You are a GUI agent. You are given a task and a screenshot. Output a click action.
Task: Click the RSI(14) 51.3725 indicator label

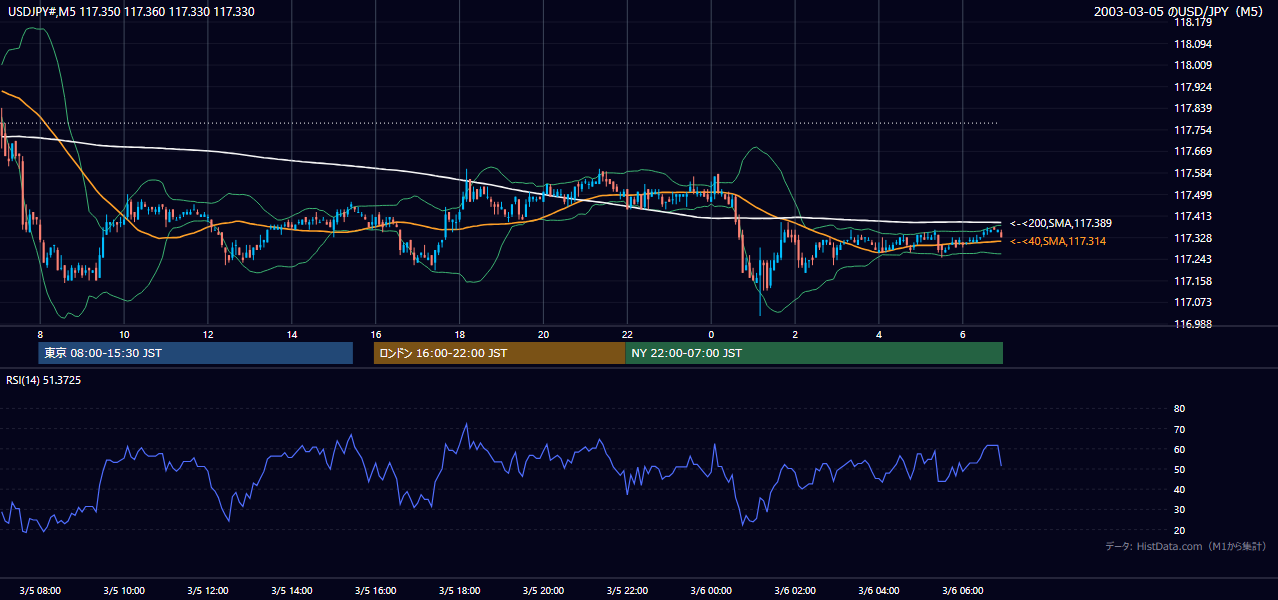pyautogui.click(x=44, y=380)
